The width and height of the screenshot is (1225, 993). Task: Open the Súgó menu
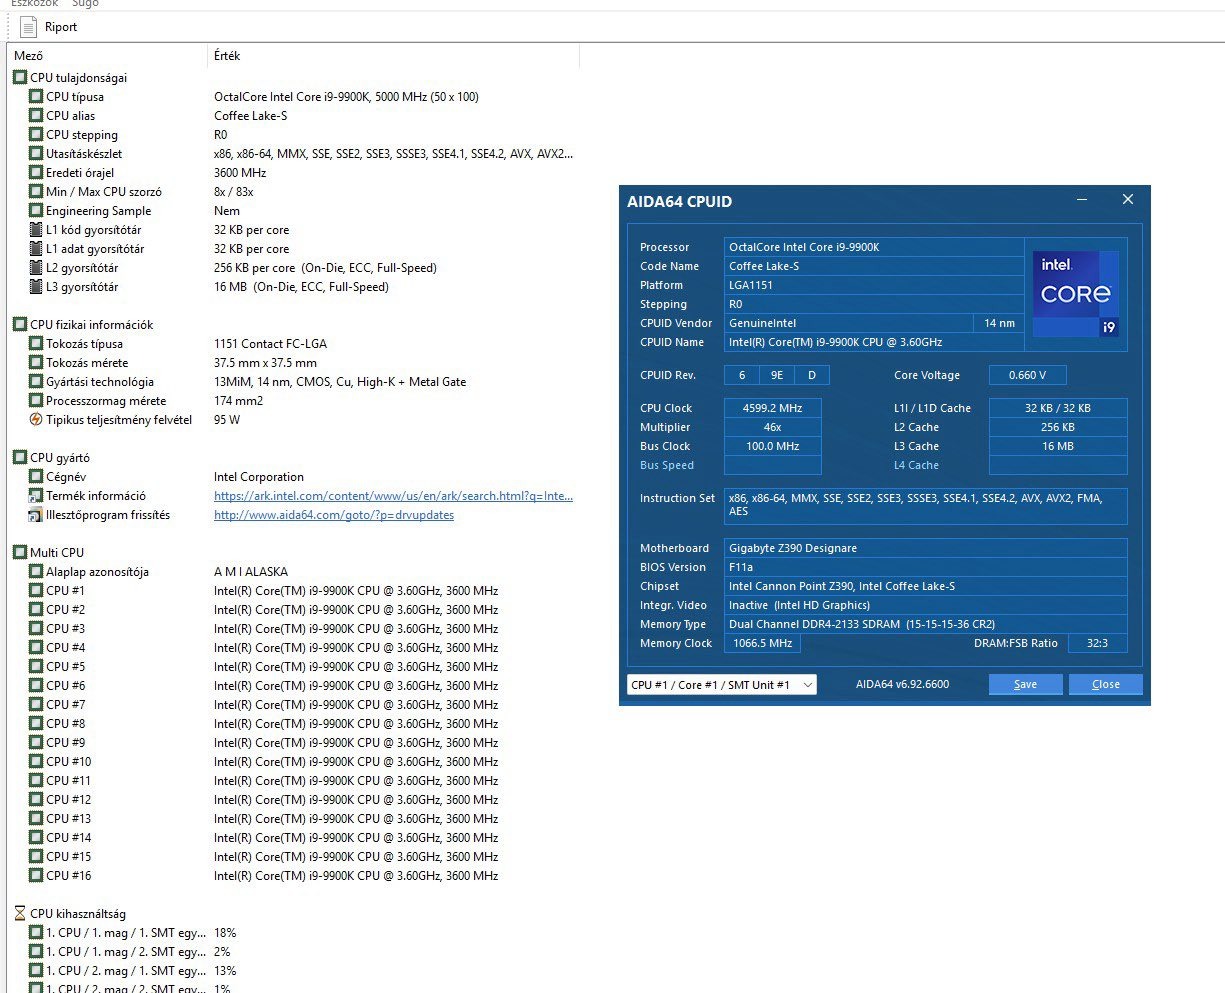point(85,3)
